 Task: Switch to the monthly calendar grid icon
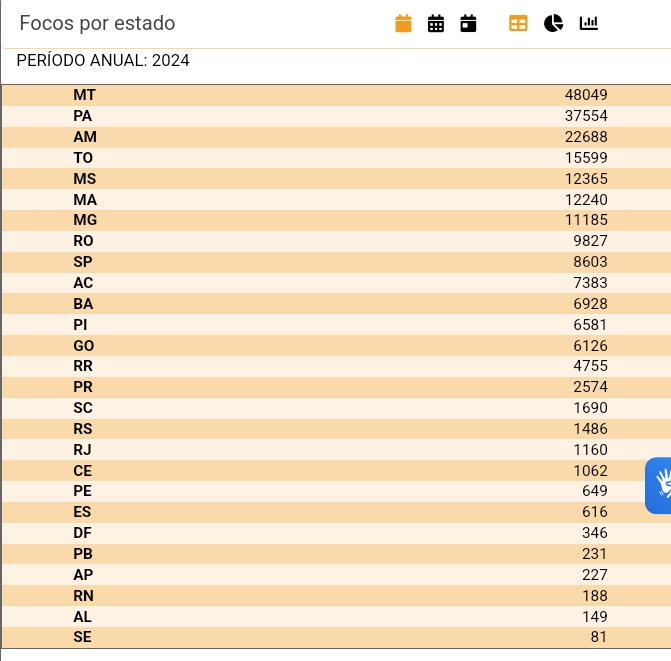coord(436,23)
